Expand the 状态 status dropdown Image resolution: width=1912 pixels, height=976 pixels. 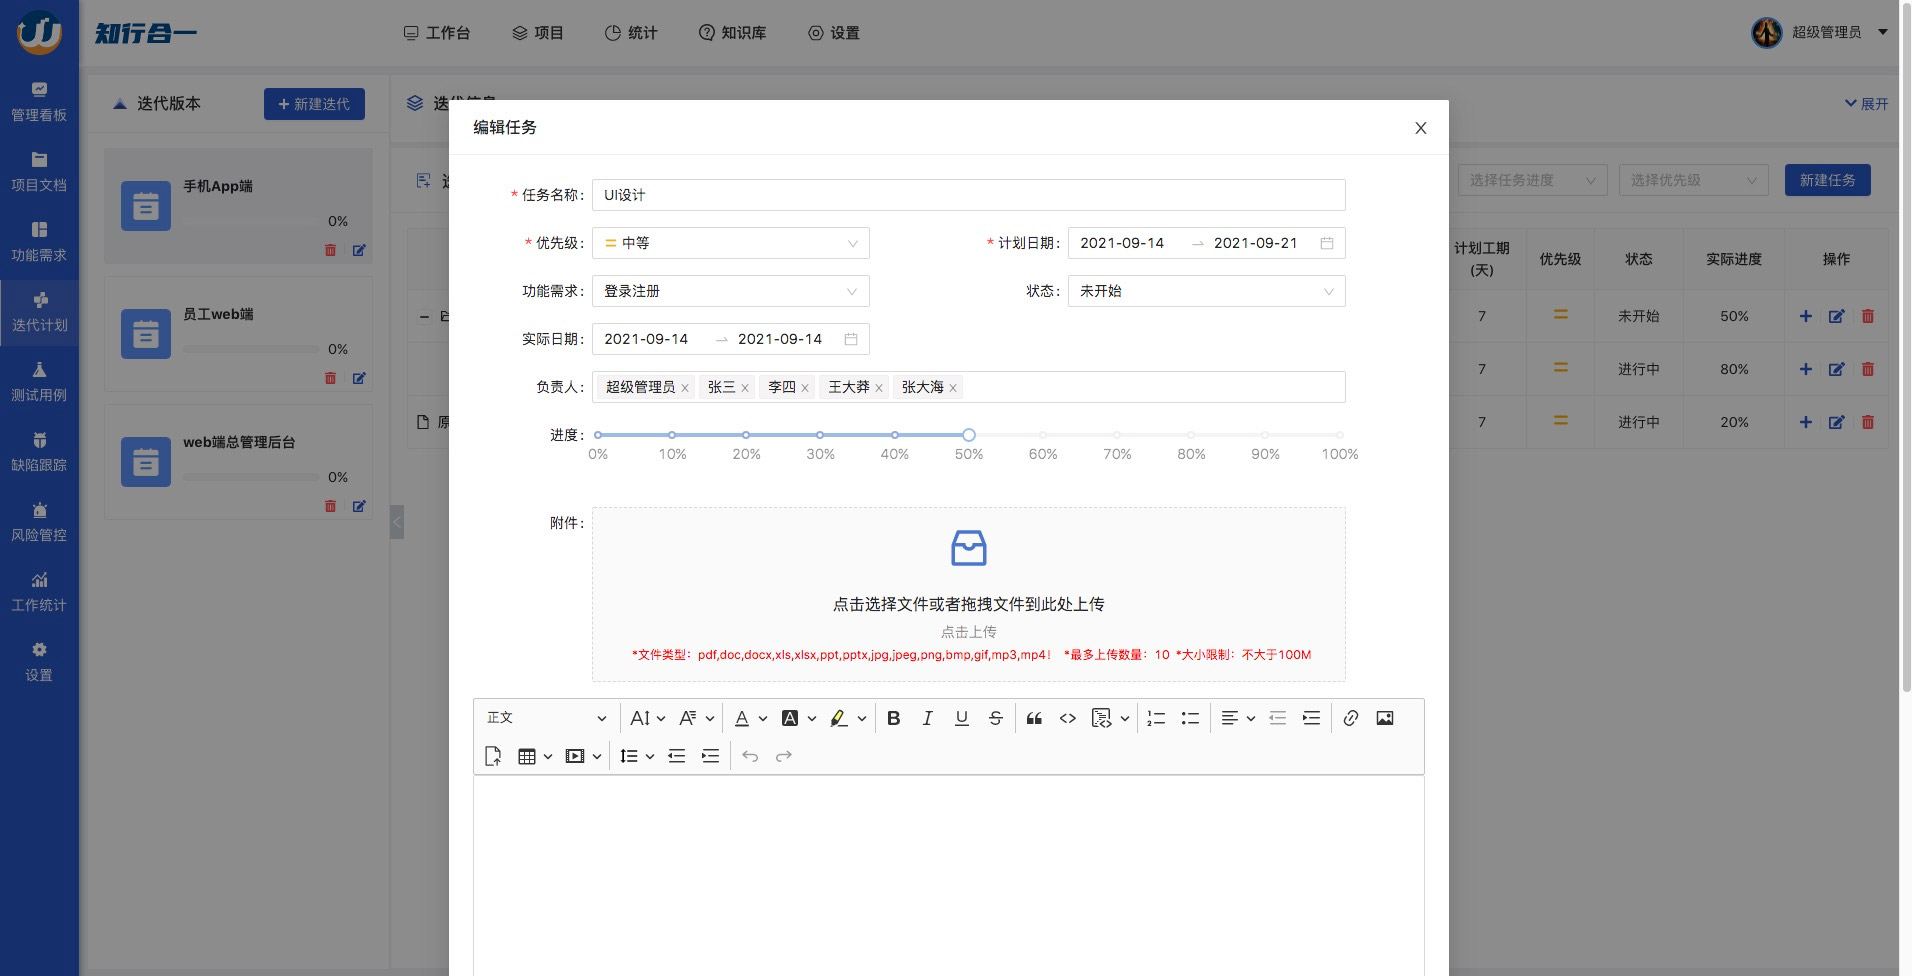pos(1206,291)
